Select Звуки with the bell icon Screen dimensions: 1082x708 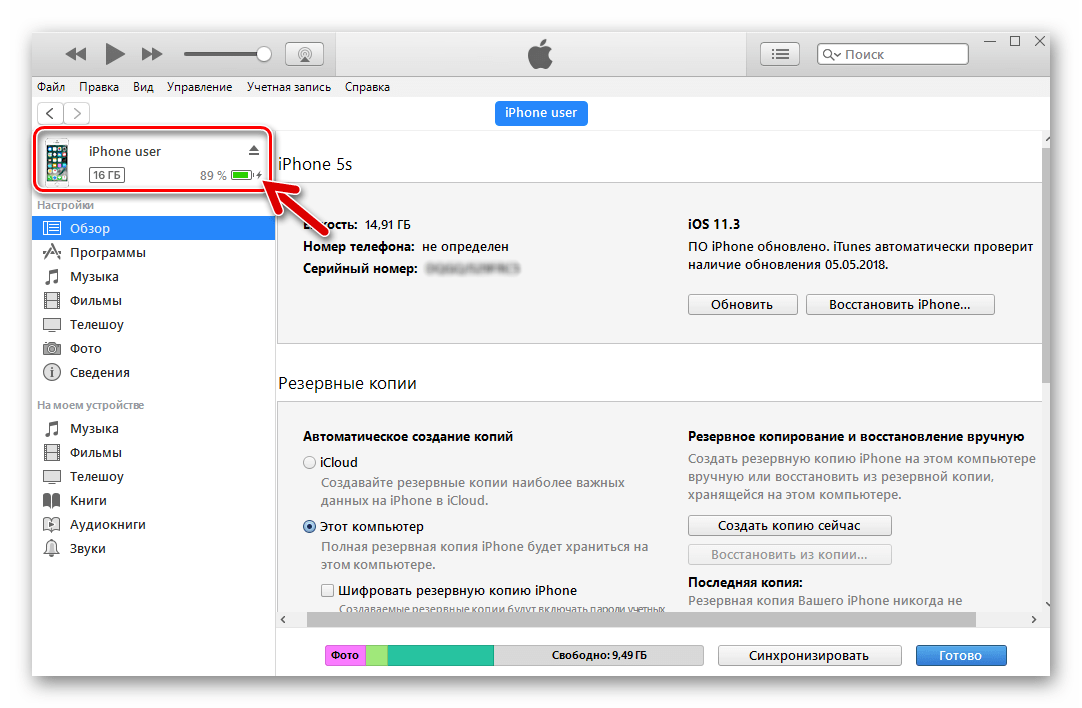click(x=87, y=549)
